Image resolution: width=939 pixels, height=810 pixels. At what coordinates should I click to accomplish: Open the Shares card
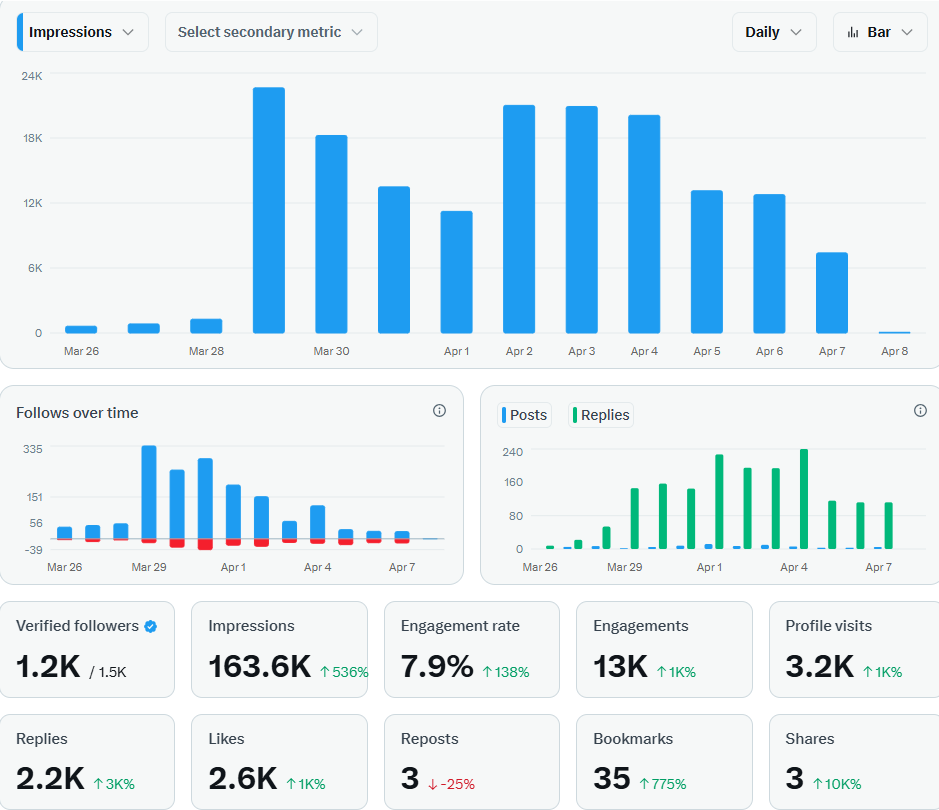coord(854,762)
